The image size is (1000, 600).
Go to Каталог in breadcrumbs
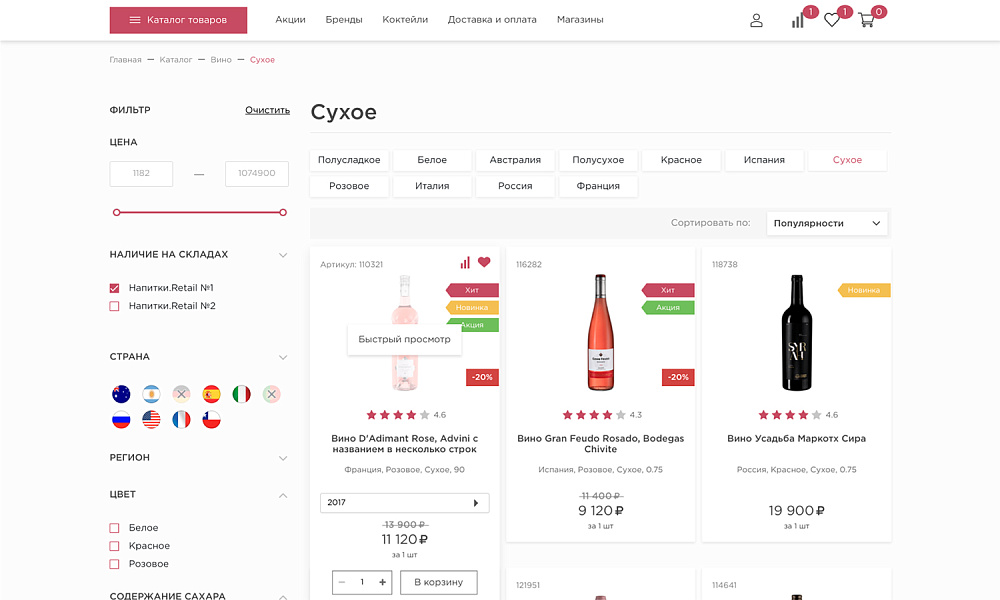point(175,60)
